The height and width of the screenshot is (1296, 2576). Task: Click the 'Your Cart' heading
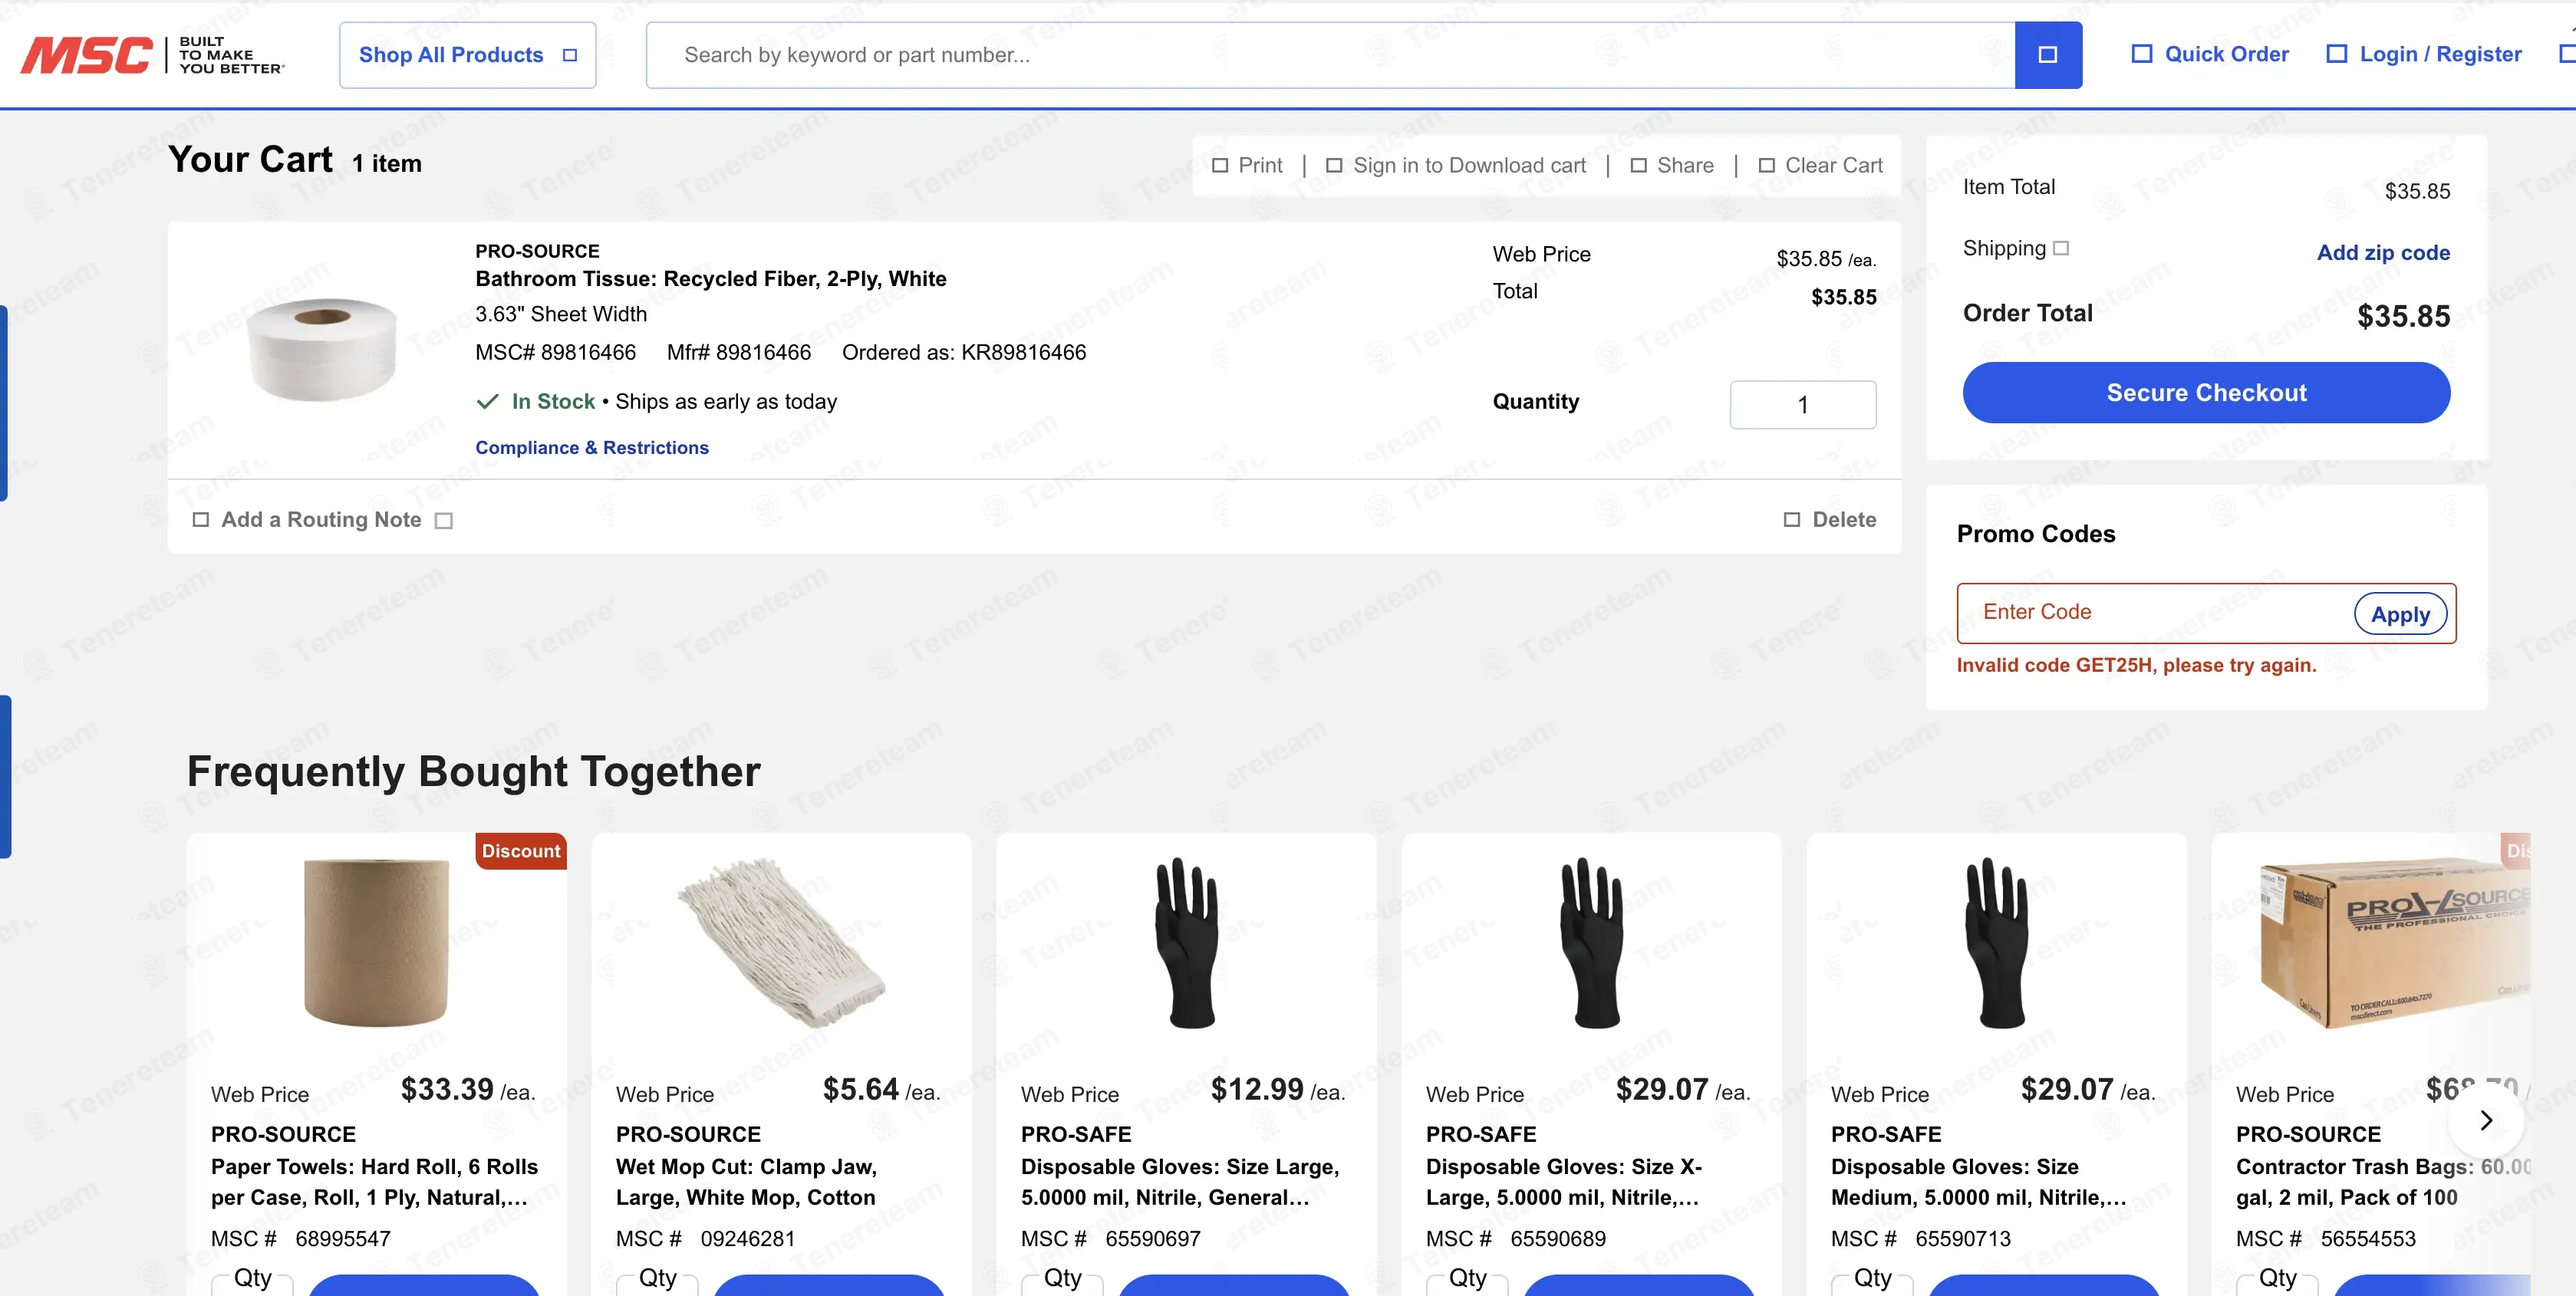click(x=250, y=160)
